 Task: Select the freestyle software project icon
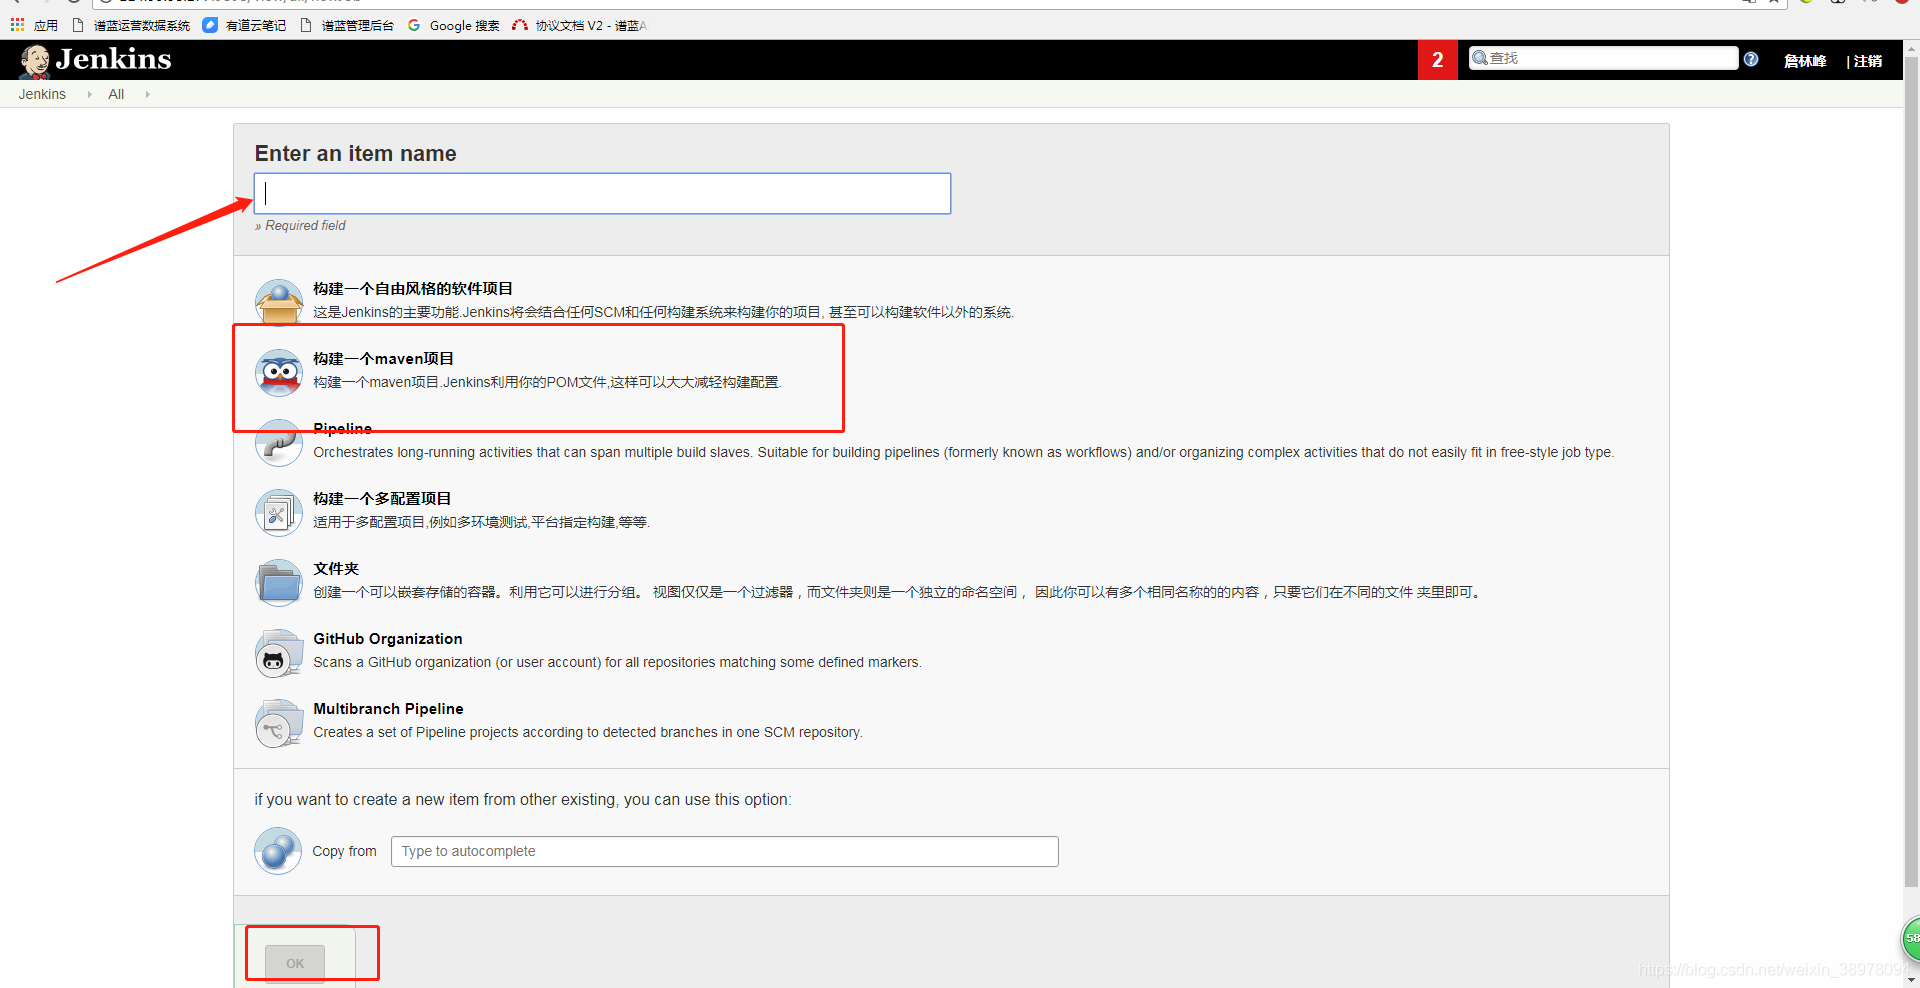pos(279,301)
